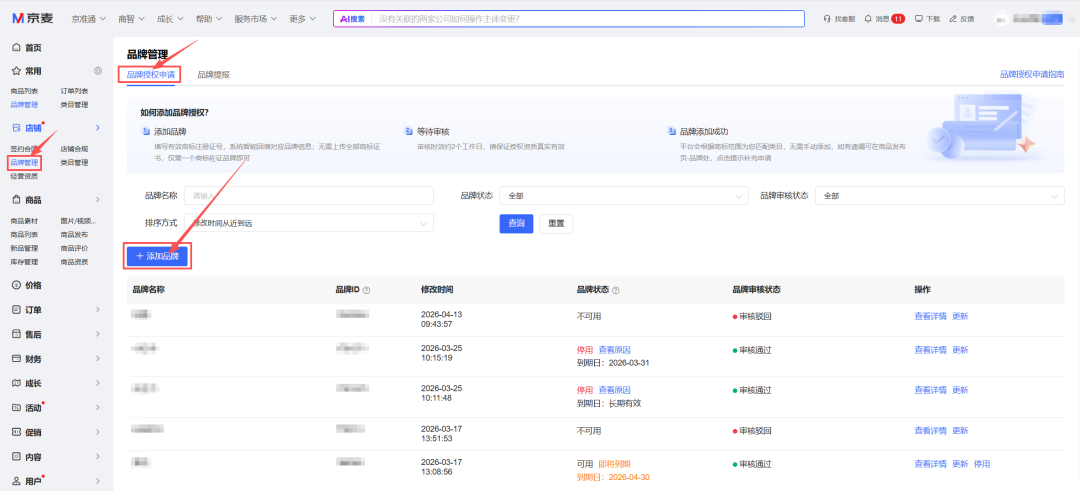The height and width of the screenshot is (491, 1080).
Task: Expand the 订单 section chevron
Action: (x=98, y=310)
